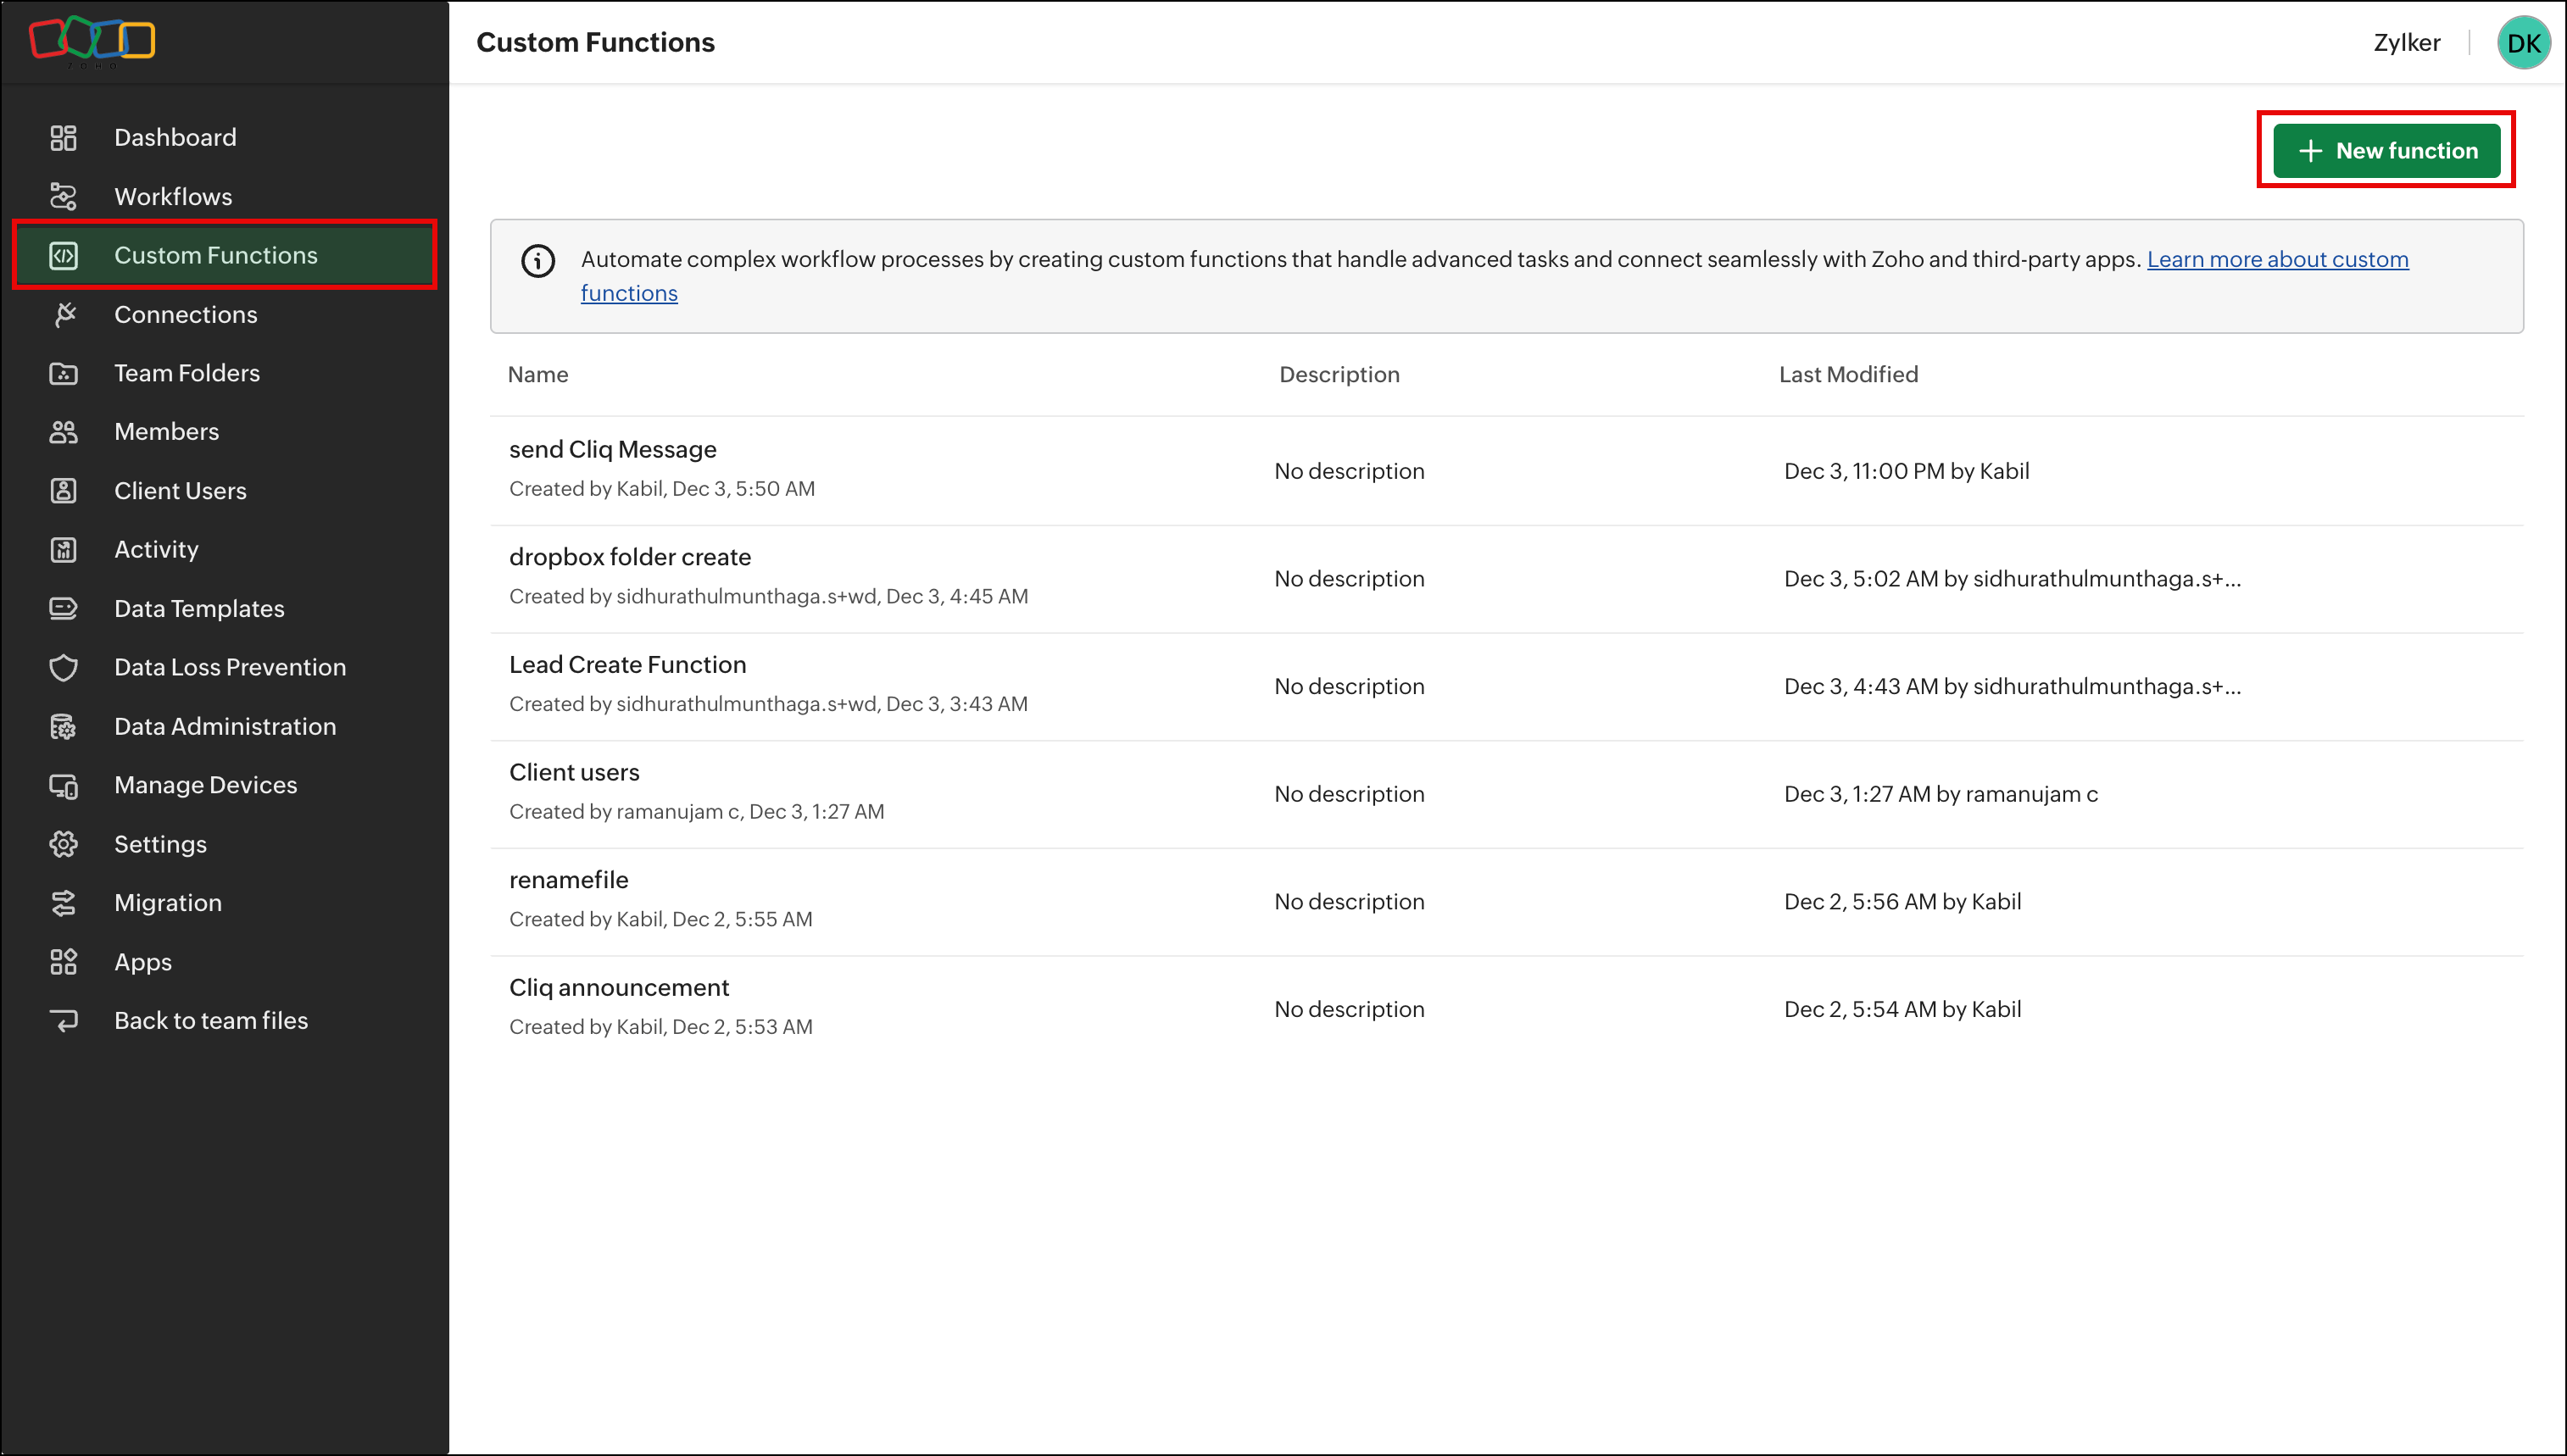Click the Manage Devices icon
2567x1456 pixels.
[x=63, y=785]
